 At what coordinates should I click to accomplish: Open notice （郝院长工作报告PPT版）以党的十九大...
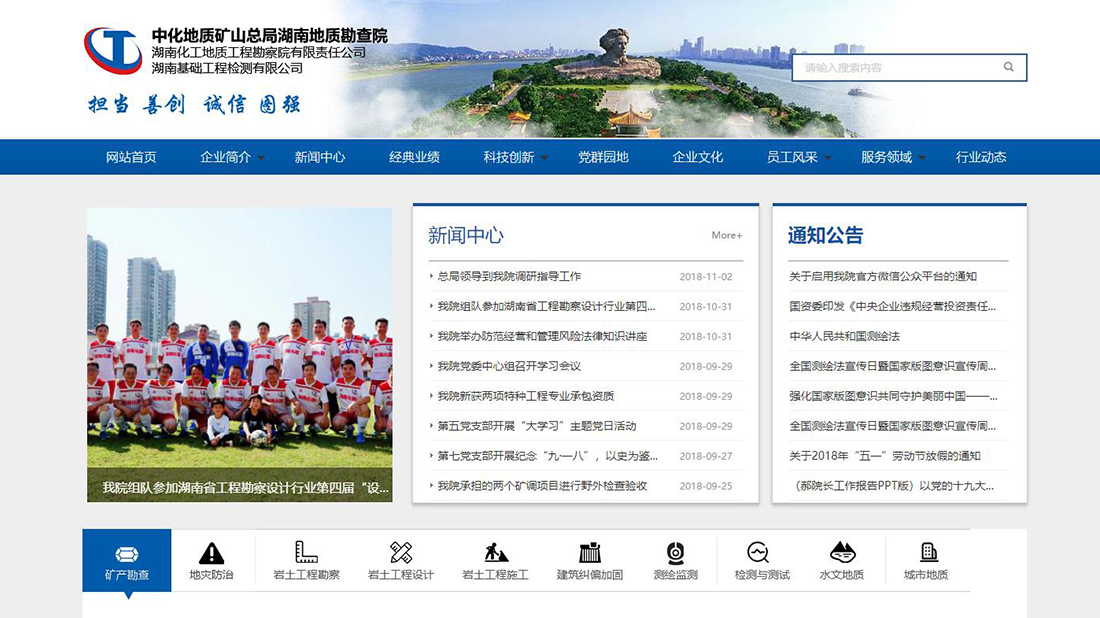[x=894, y=485]
